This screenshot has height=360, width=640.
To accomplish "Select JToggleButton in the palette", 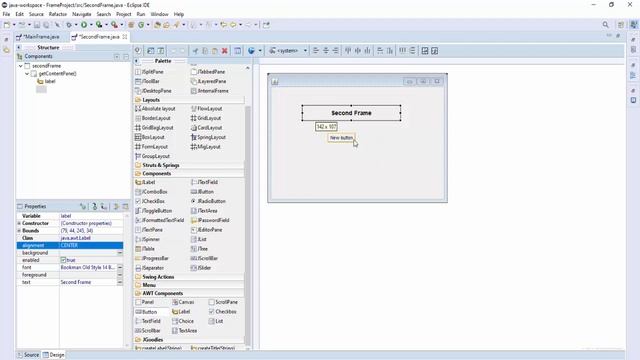I will pyautogui.click(x=153, y=211).
